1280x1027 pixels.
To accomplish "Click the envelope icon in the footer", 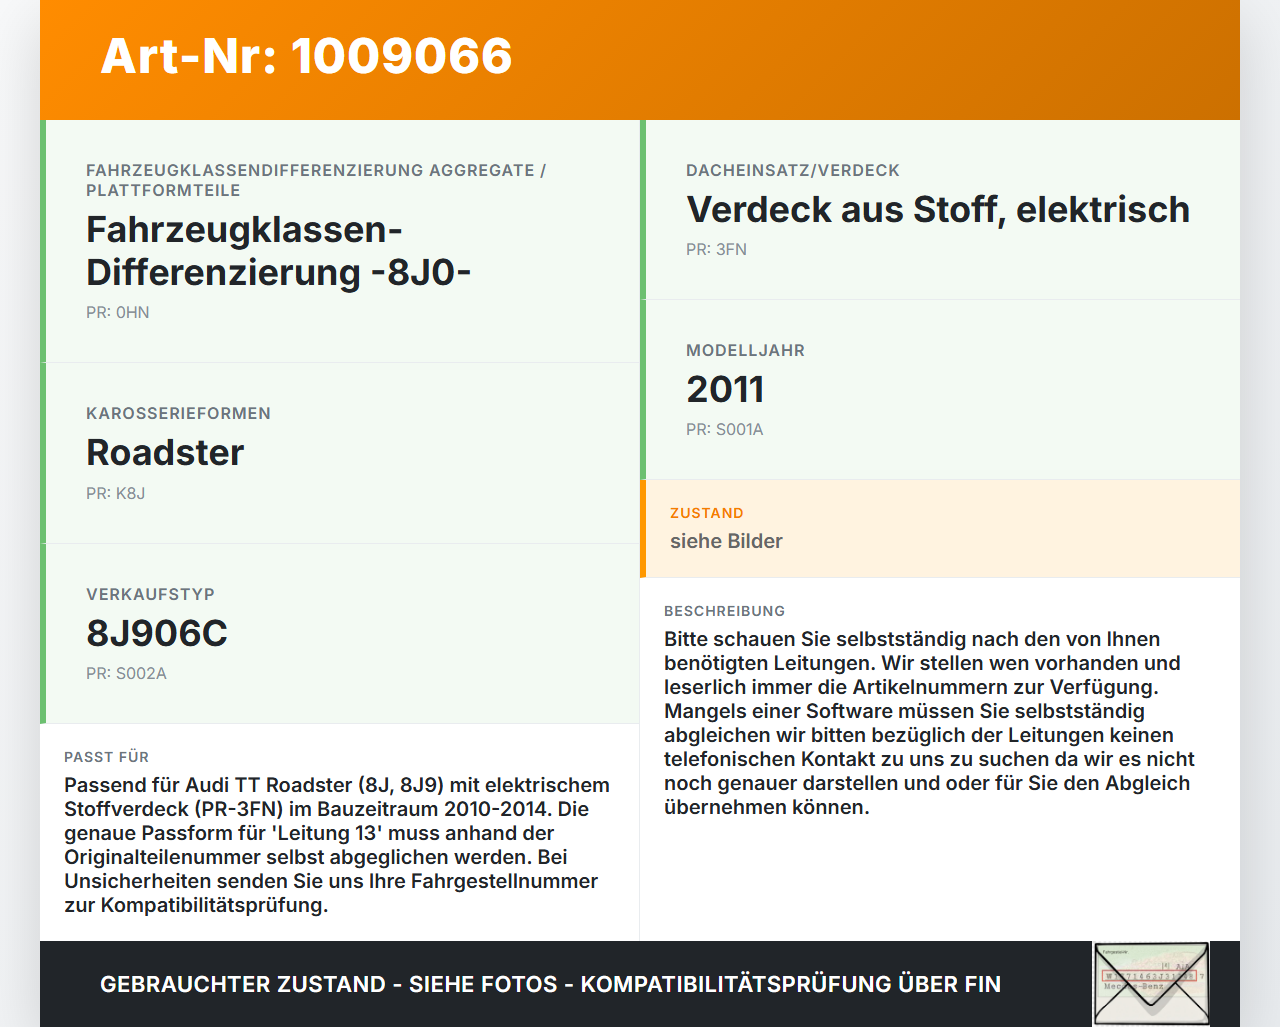I will coord(1151,984).
